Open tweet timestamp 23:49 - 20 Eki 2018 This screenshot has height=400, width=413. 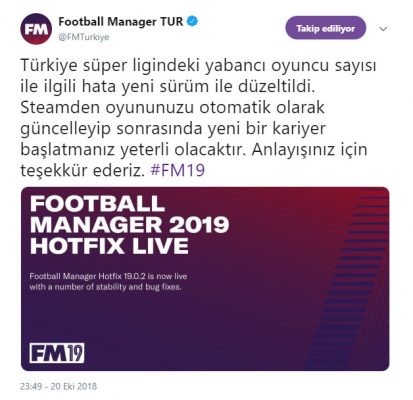coord(59,386)
